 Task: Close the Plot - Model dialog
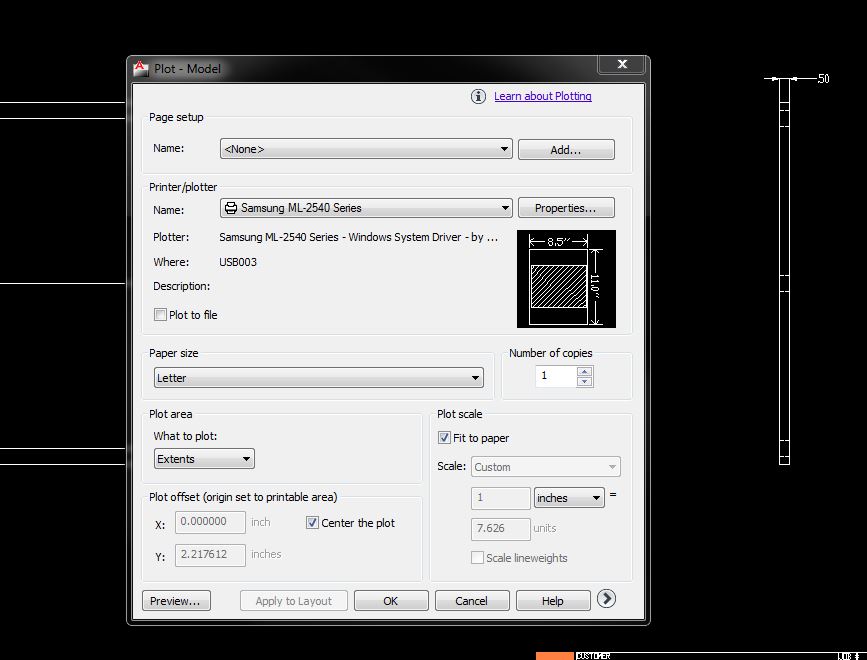point(622,64)
